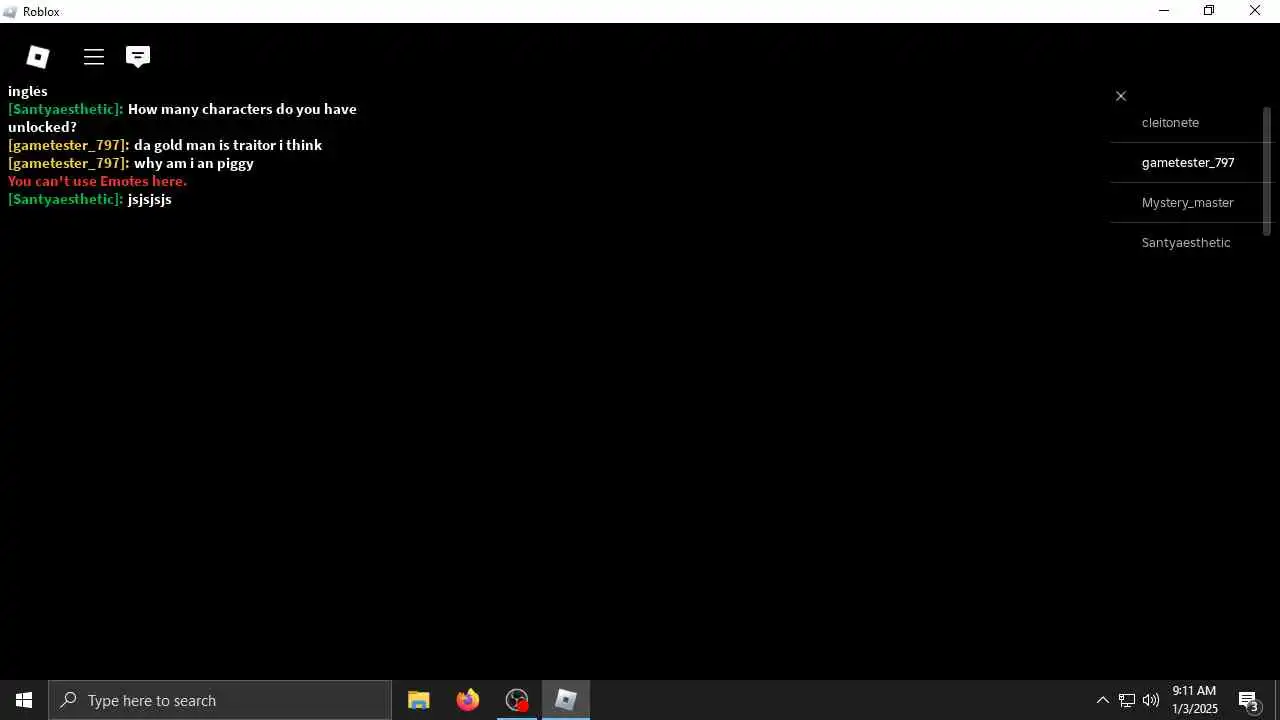Screen dimensions: 1280x720
Task: Open the Windows Start menu
Action: click(24, 700)
